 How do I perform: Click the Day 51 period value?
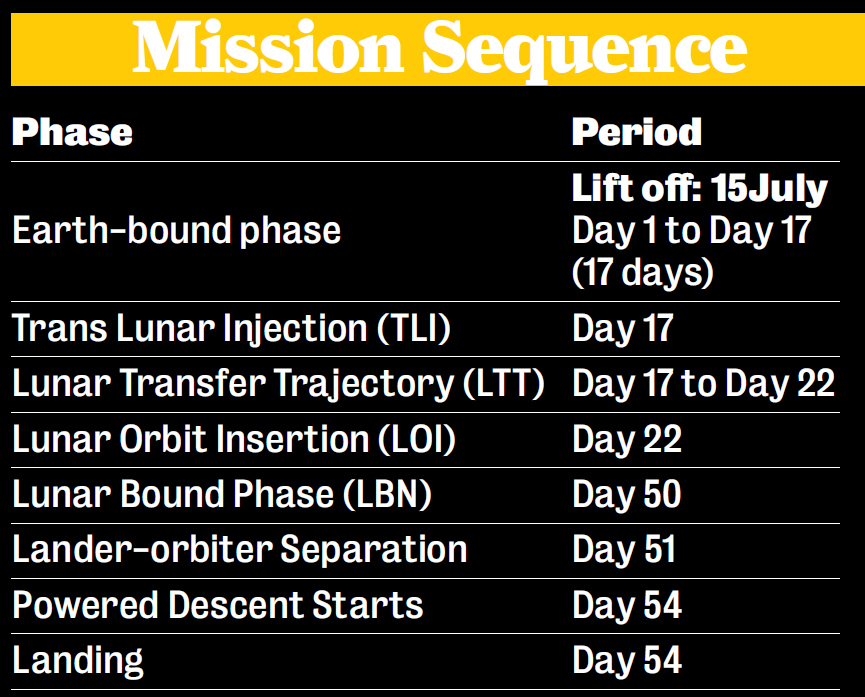click(624, 550)
